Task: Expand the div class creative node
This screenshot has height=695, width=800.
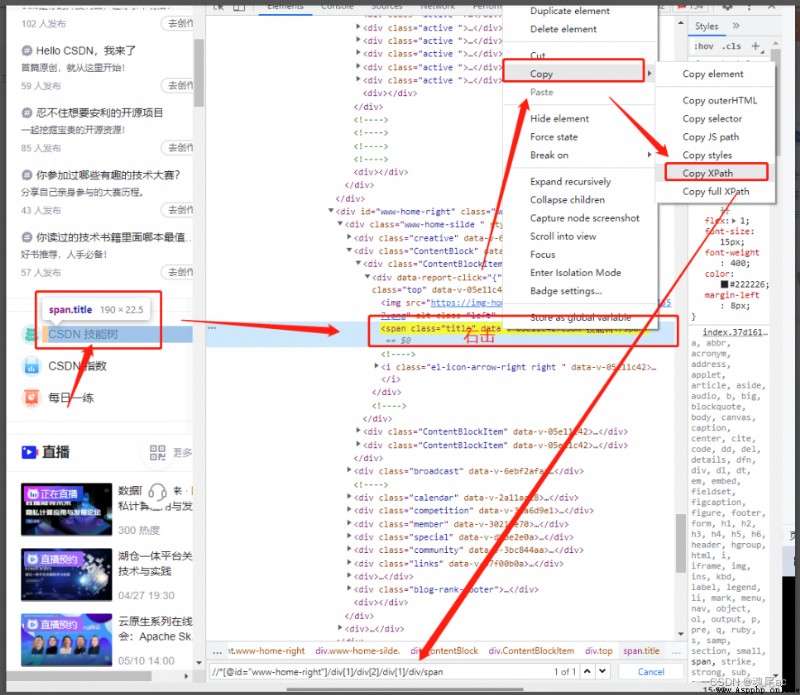Action: coord(349,237)
